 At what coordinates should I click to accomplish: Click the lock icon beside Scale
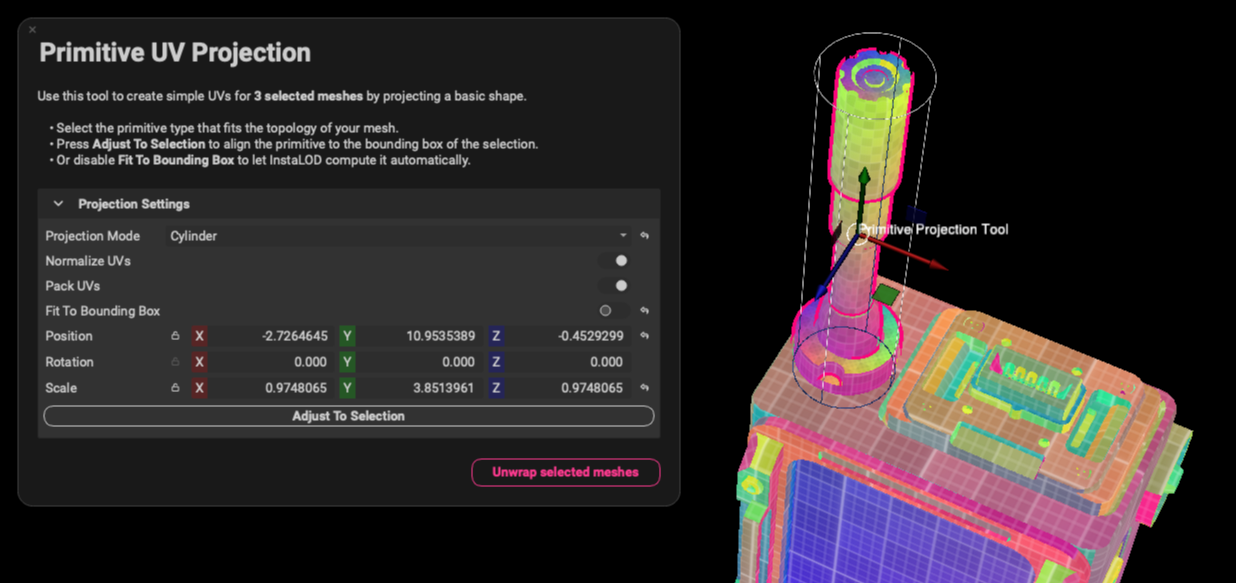[x=173, y=387]
